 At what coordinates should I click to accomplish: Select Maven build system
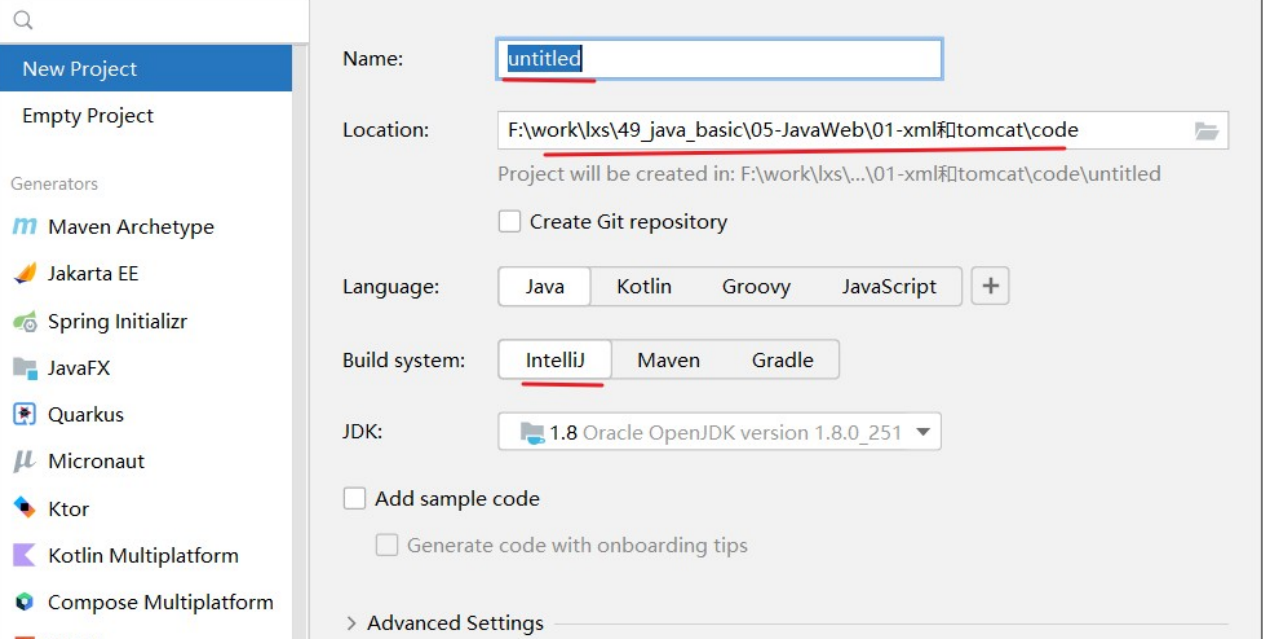point(668,360)
